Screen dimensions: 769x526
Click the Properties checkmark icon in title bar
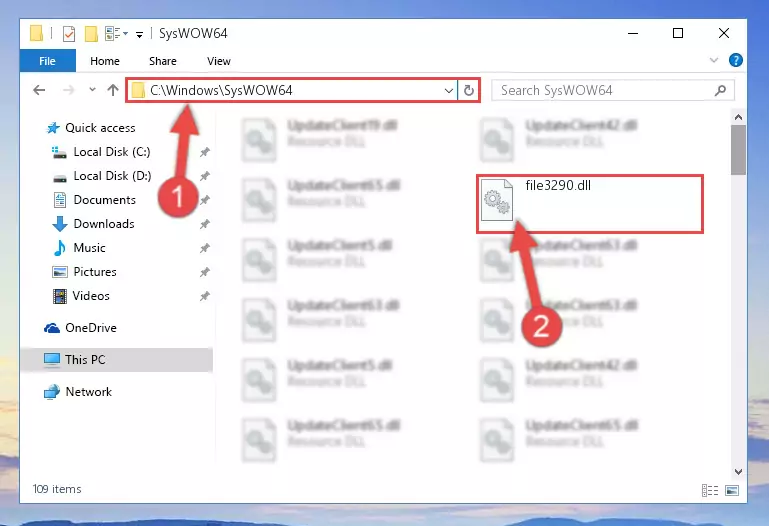click(69, 34)
